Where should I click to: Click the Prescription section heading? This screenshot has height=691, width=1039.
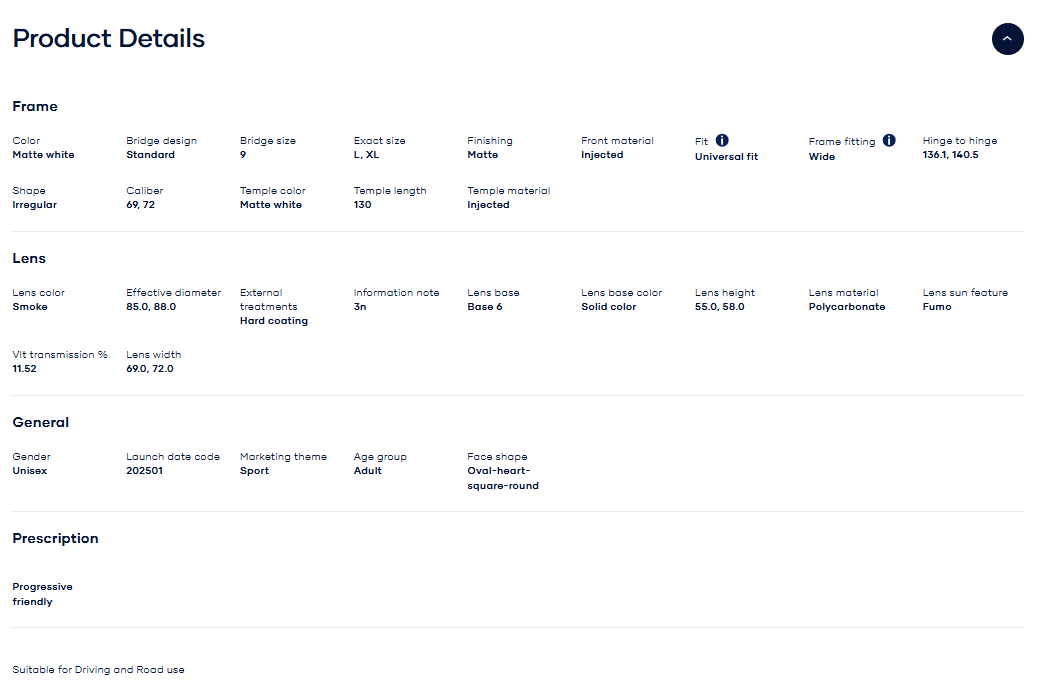pos(55,538)
